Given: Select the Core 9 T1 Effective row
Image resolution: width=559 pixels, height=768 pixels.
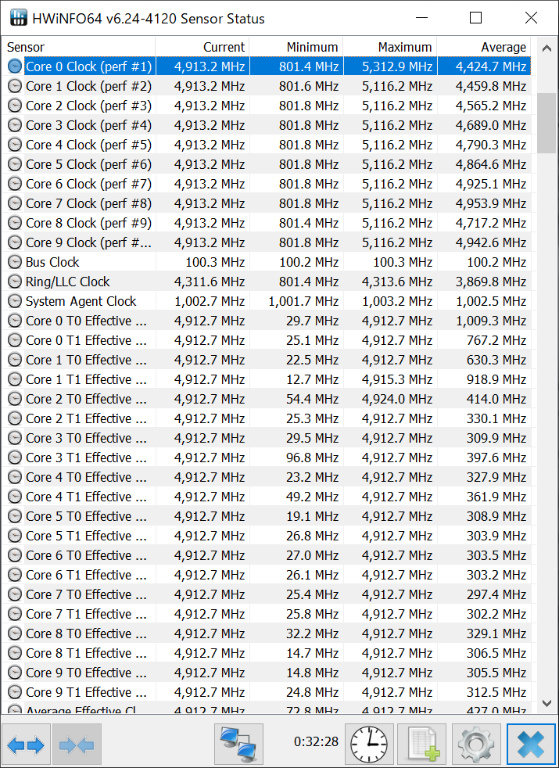Looking at the screenshot, I should (268, 692).
